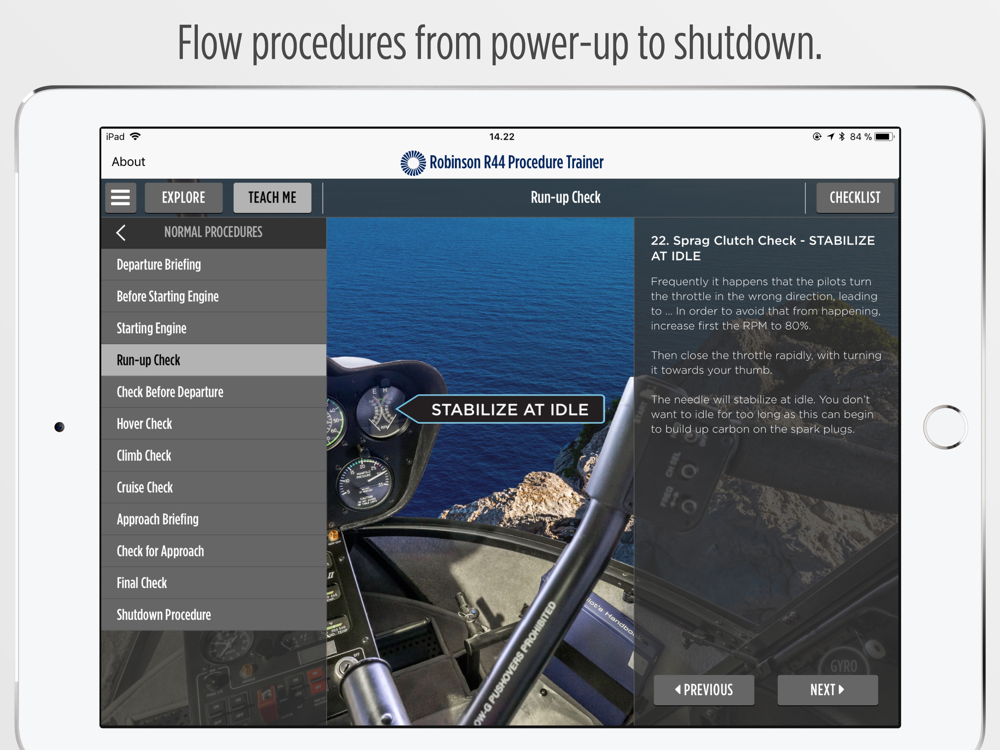Click the Run-up Check header title
This screenshot has height=750, width=1000.
[566, 198]
